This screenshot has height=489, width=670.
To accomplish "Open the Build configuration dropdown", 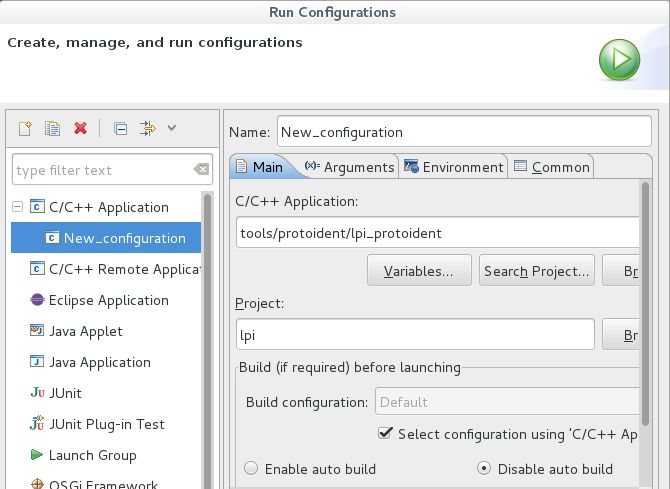I will tap(507, 402).
